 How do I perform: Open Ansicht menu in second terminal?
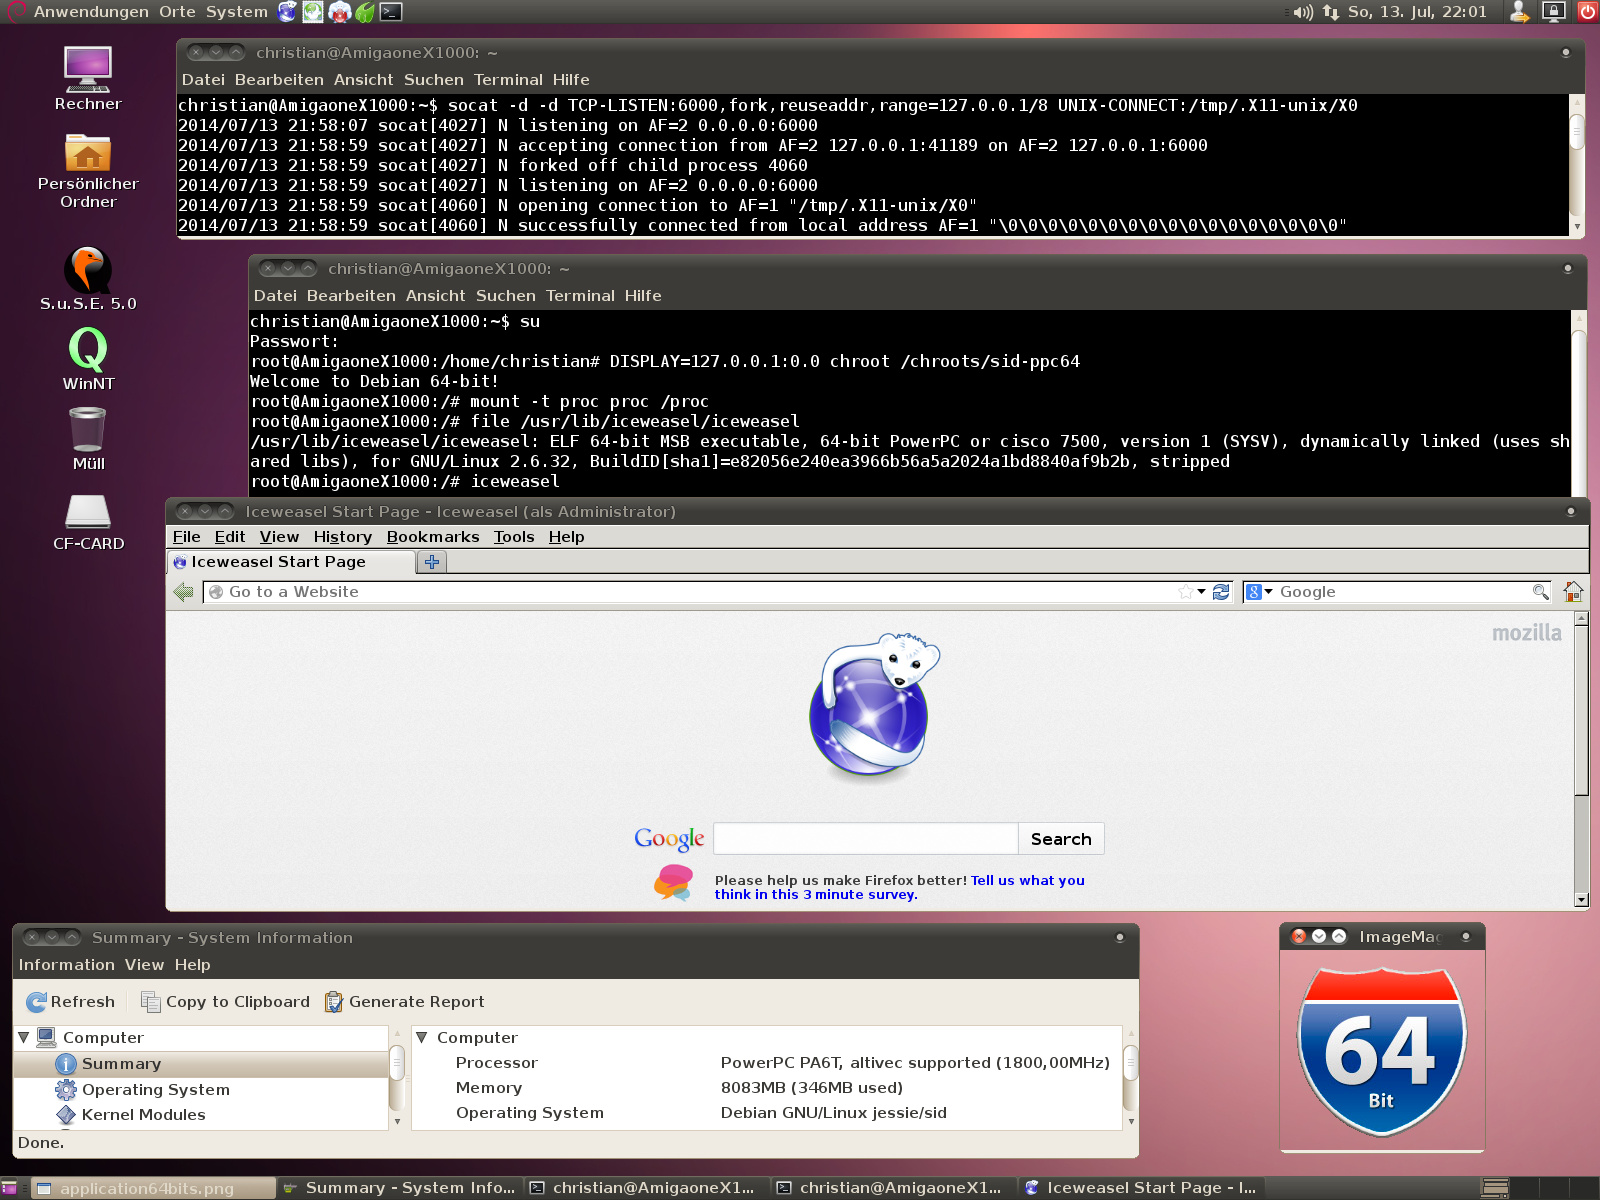coord(435,296)
